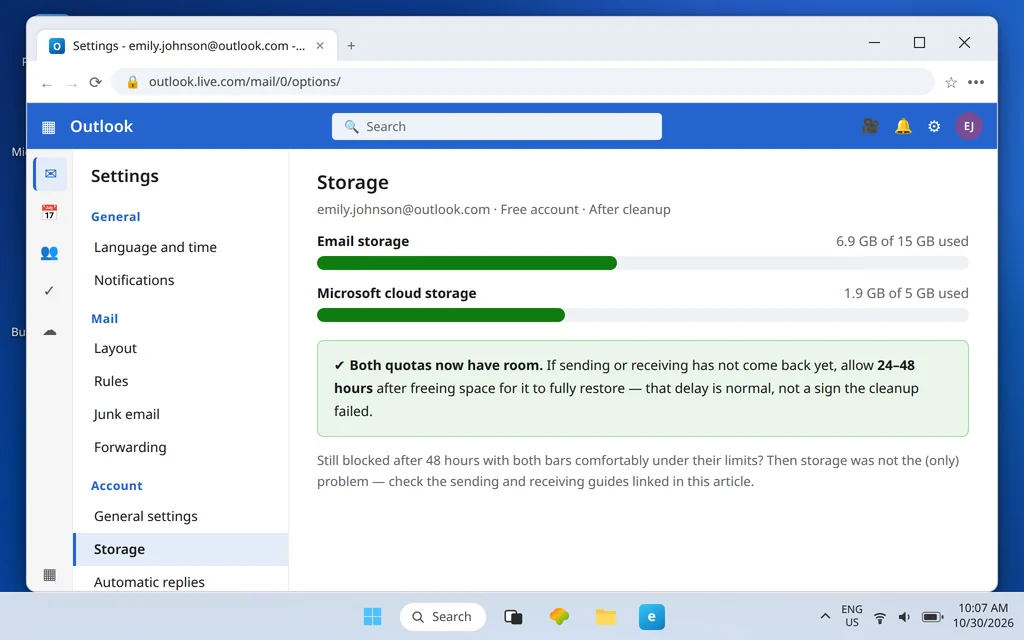Bookmark this page with the star

point(951,82)
